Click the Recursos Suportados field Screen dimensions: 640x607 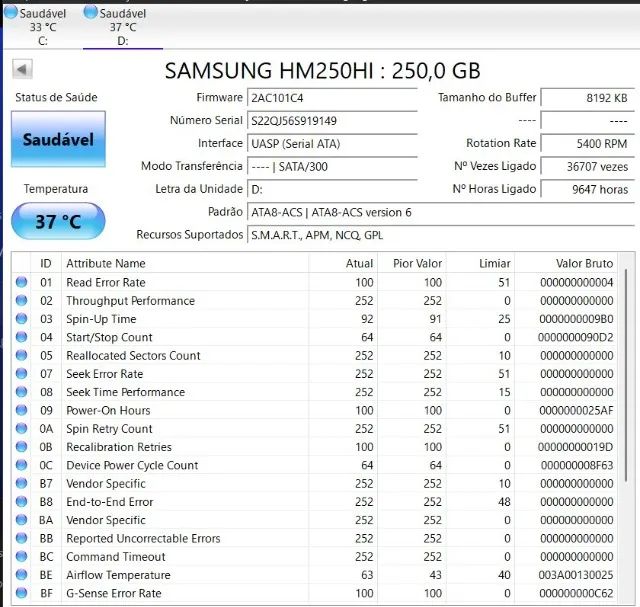(441, 235)
